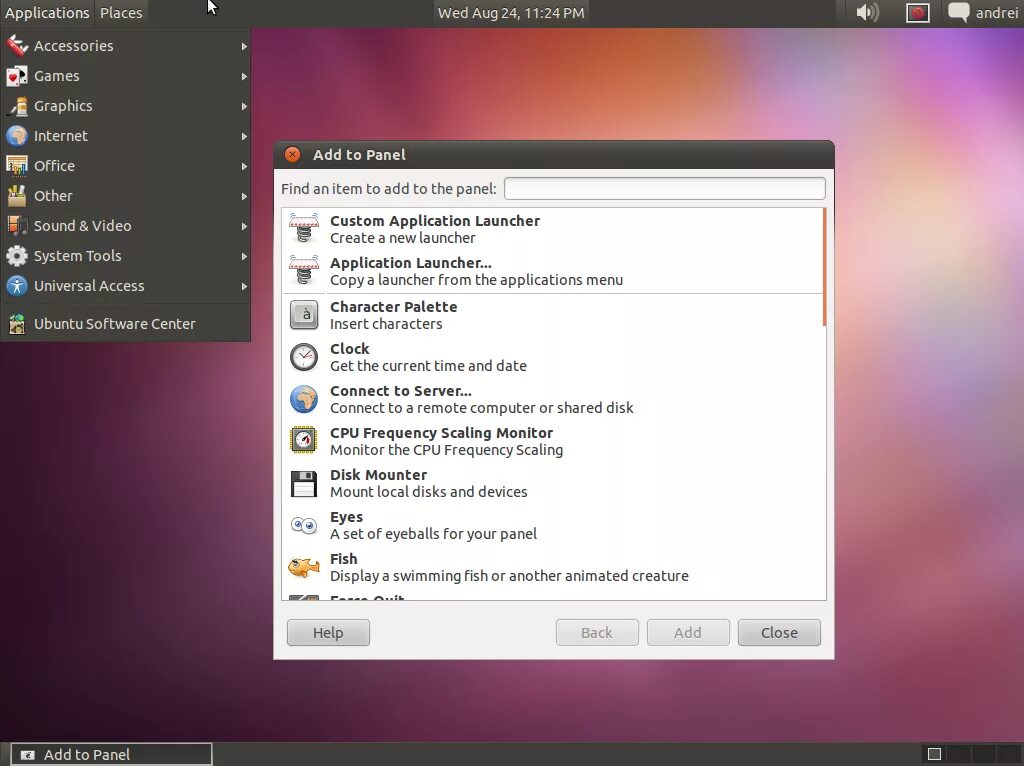Image resolution: width=1024 pixels, height=766 pixels.
Task: Open the Applications menu
Action: pos(47,13)
